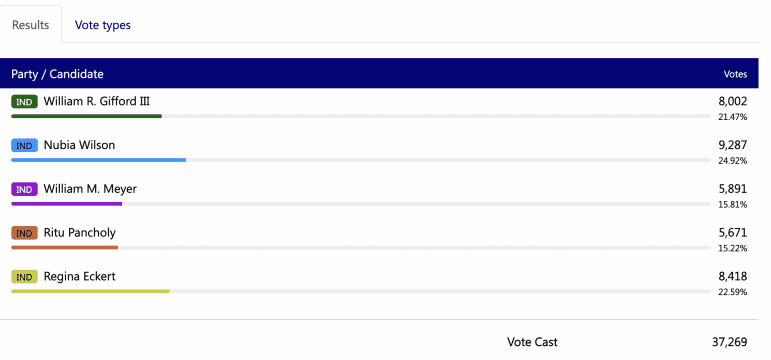Image resolution: width=771 pixels, height=360 pixels.
Task: Click the green vote bar for Gifford
Action: click(x=87, y=116)
